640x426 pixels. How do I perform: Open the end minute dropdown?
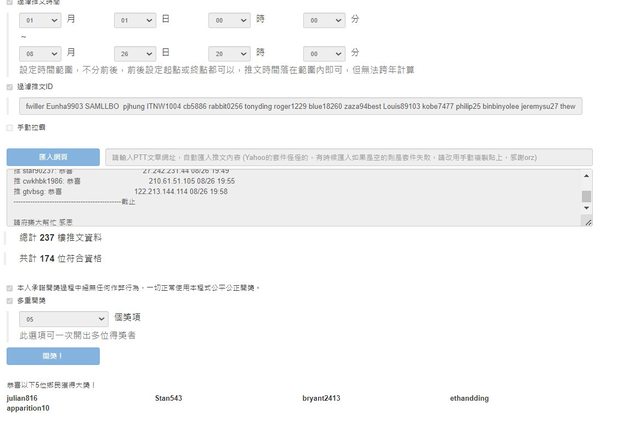point(325,52)
